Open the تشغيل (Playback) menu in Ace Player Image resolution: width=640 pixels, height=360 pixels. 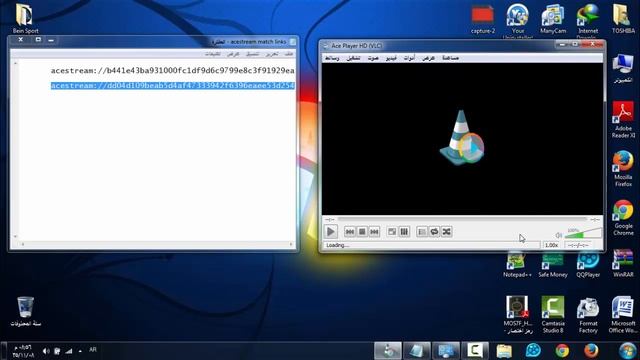(x=353, y=58)
